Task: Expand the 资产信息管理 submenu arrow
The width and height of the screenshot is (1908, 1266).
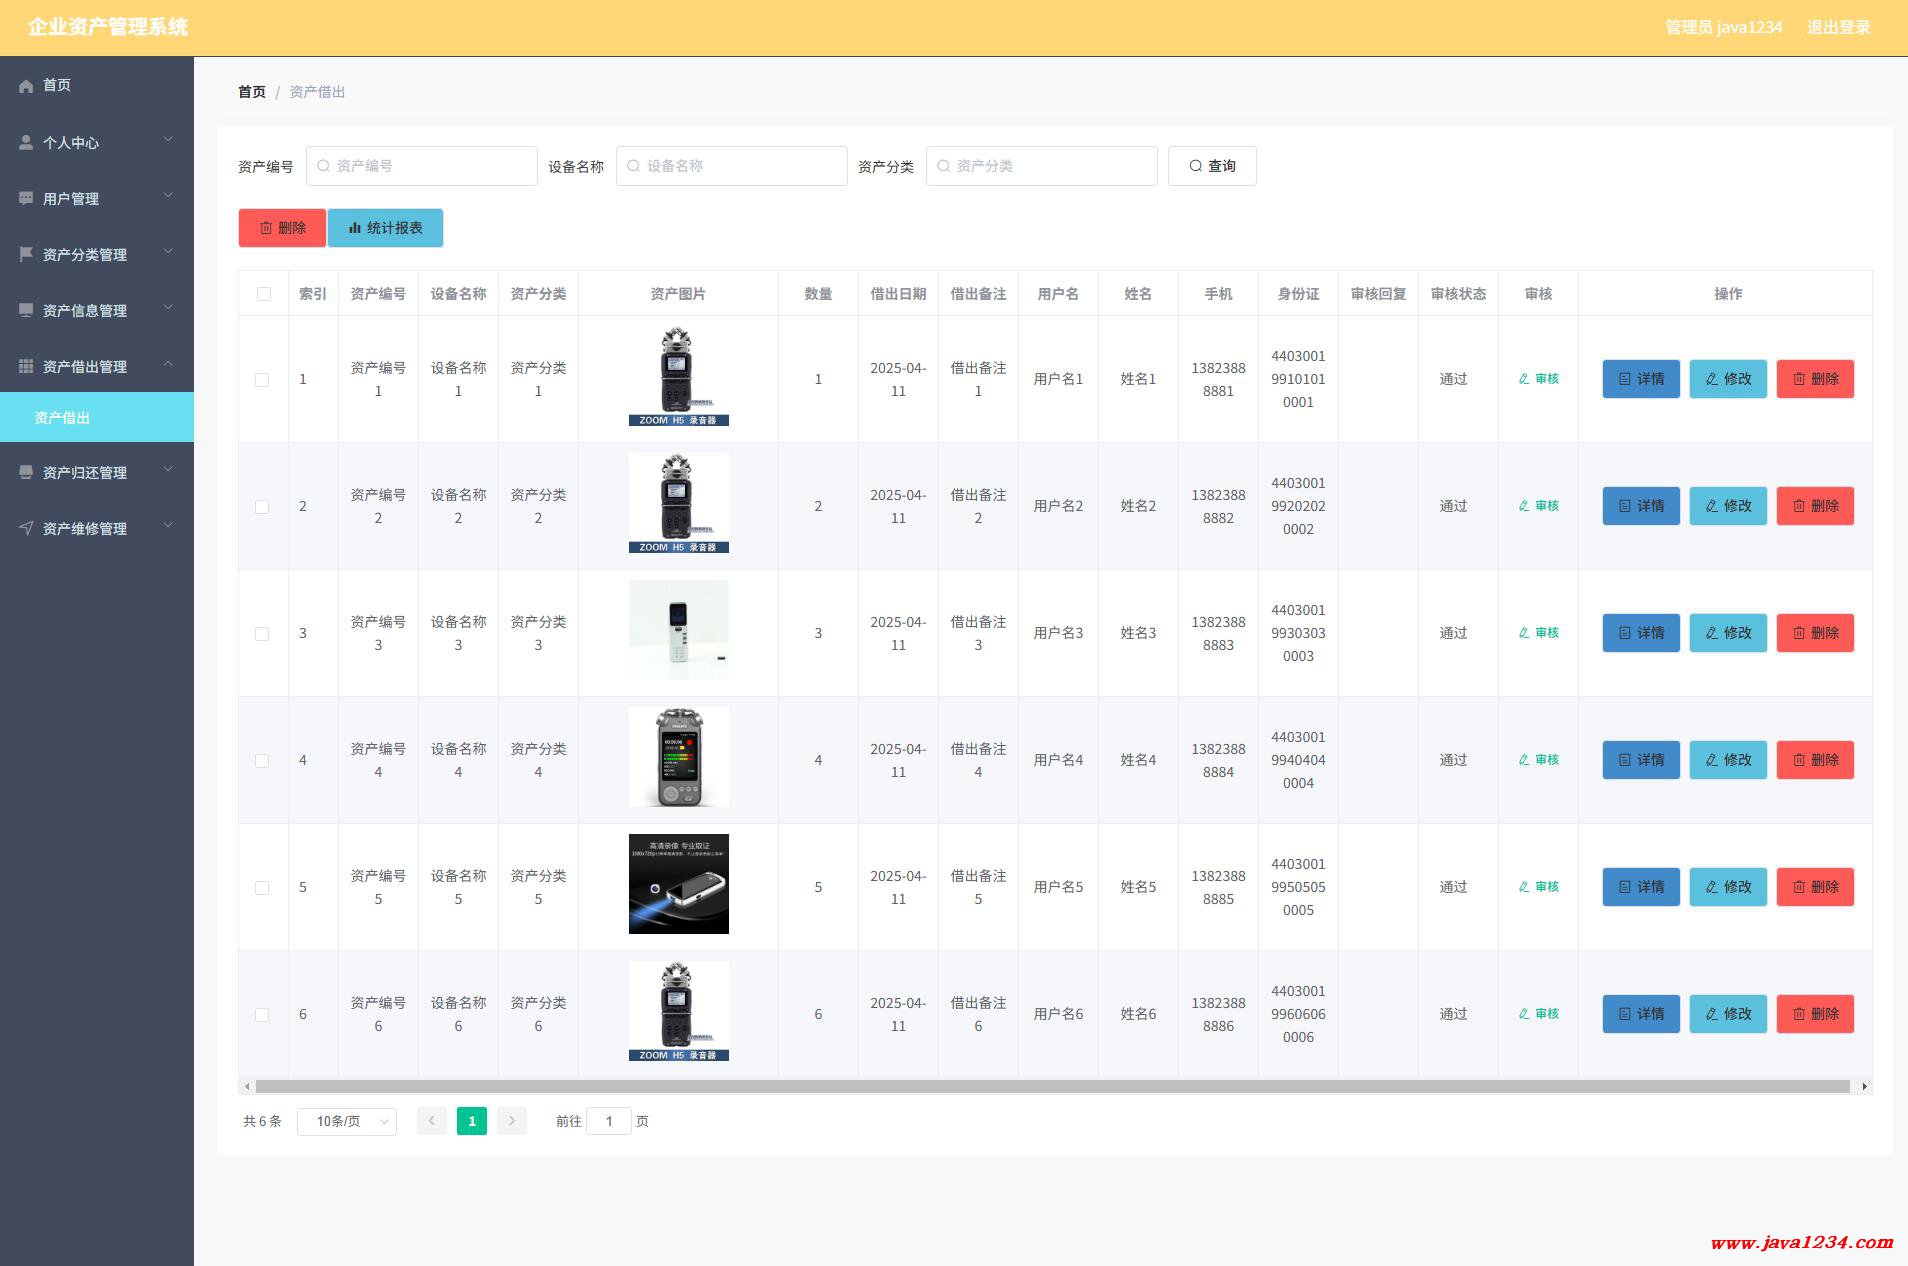Action: 168,308
